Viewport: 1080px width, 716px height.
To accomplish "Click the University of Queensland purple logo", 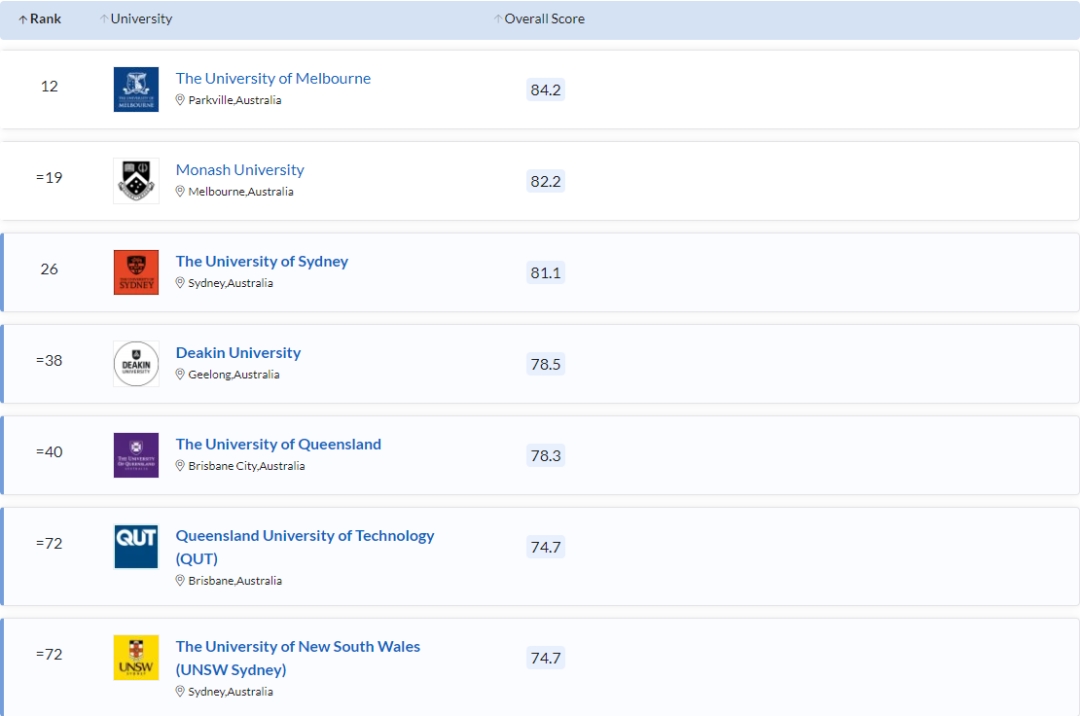I will click(x=136, y=455).
